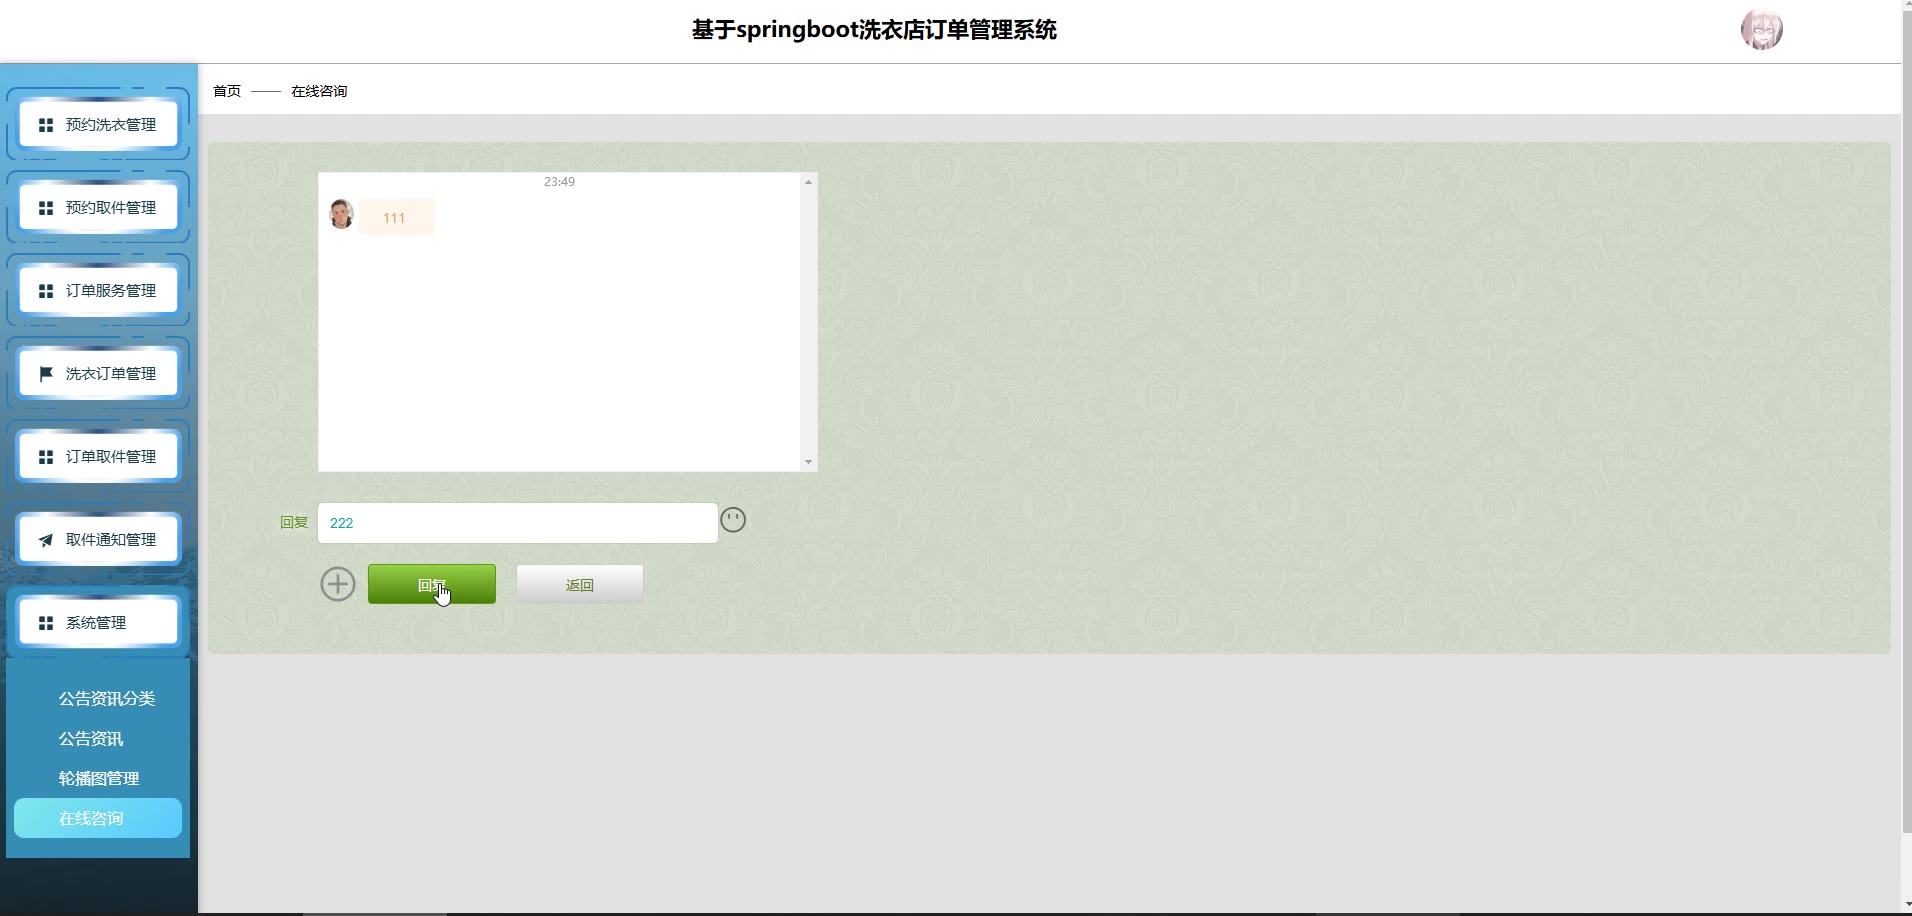The height and width of the screenshot is (916, 1912).
Task: Click the grid icon beside 订单服务管理
Action: (46, 291)
